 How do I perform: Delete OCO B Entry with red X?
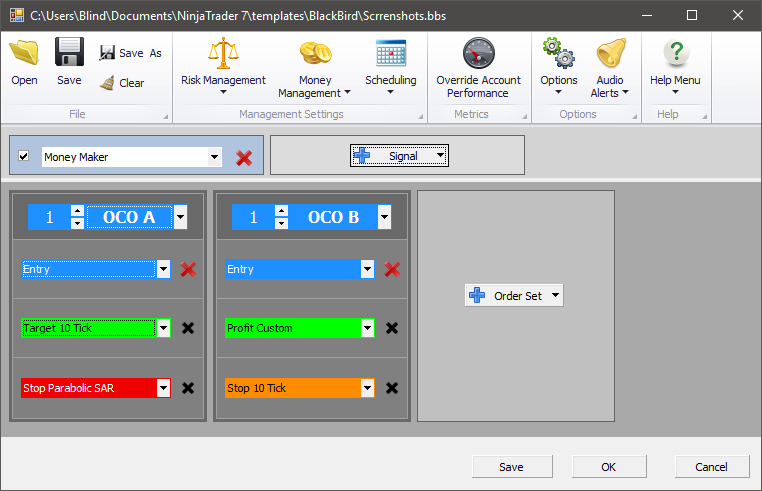[392, 269]
